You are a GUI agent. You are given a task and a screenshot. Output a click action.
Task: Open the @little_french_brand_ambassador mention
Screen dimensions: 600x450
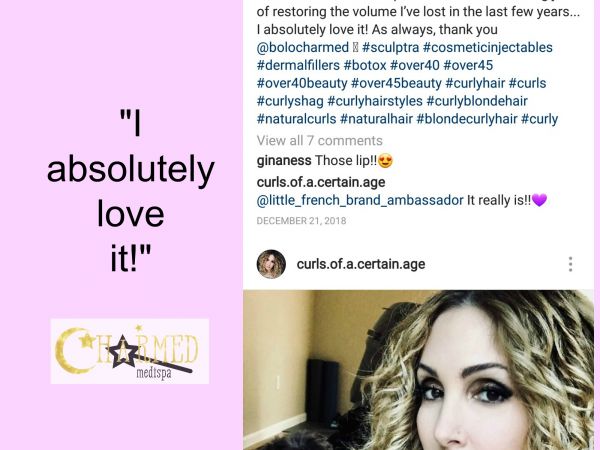coord(360,200)
